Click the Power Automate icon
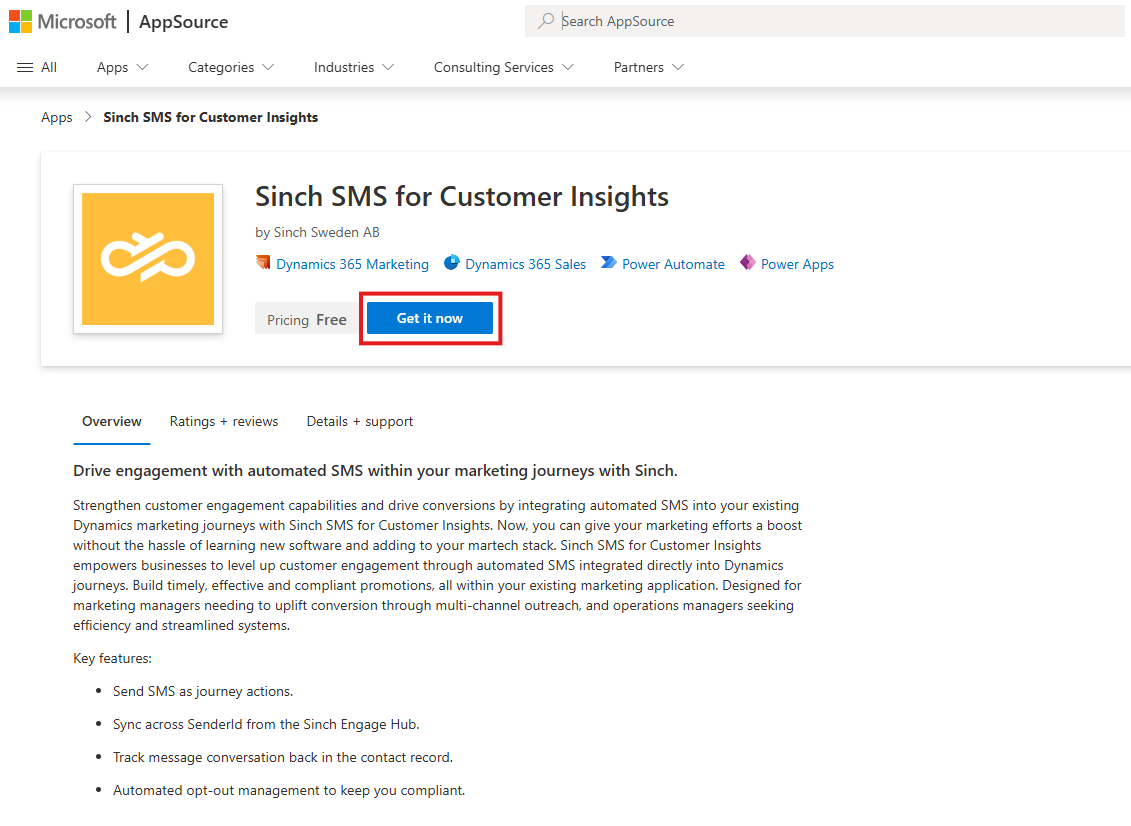The width and height of the screenshot is (1131, 826). pos(609,263)
